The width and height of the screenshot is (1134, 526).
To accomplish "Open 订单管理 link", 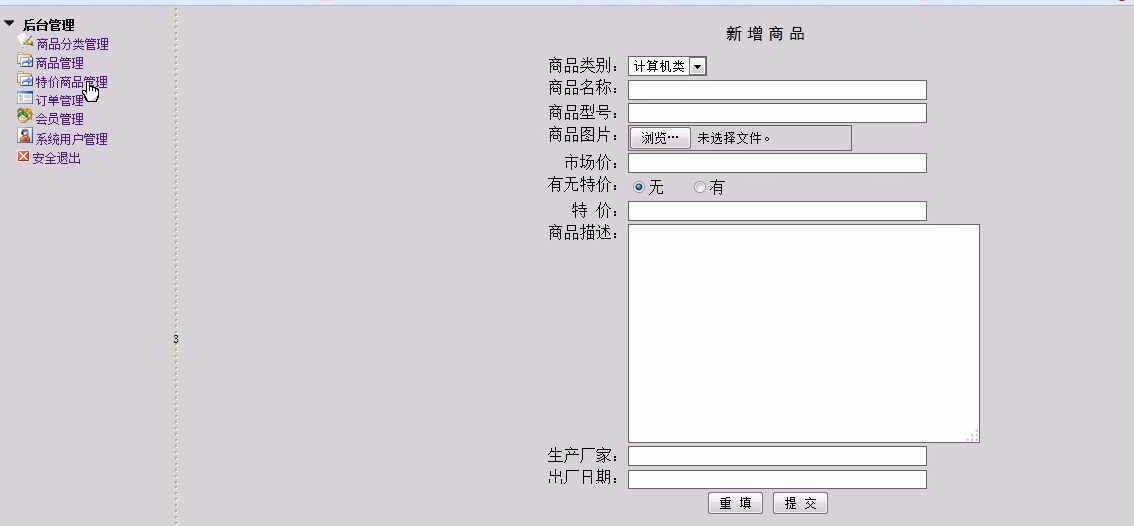I will tap(59, 101).
